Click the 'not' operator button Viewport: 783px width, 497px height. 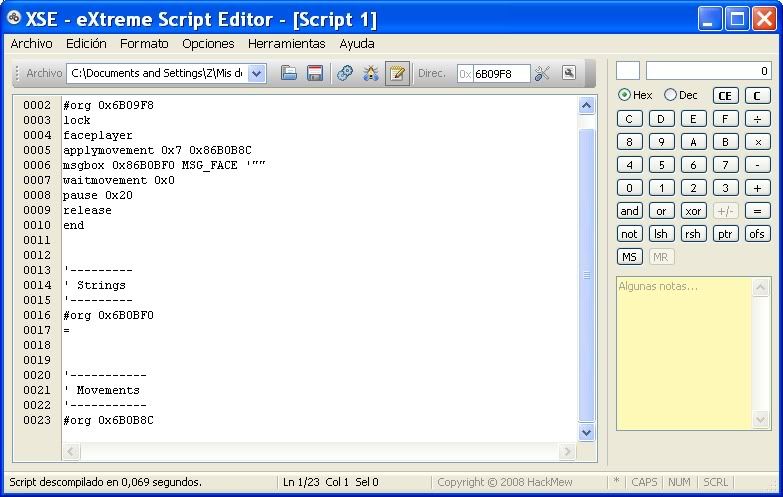(629, 234)
